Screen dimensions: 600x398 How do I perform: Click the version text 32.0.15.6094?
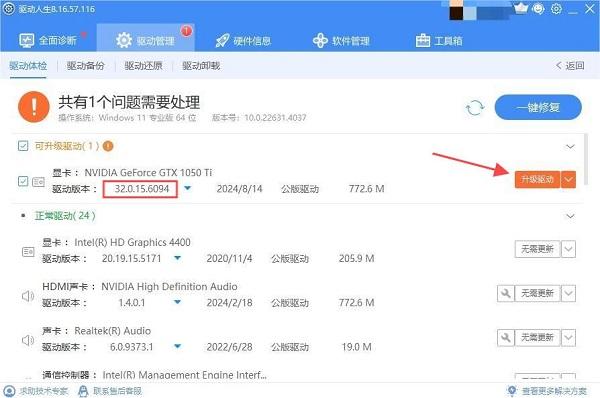[142, 189]
